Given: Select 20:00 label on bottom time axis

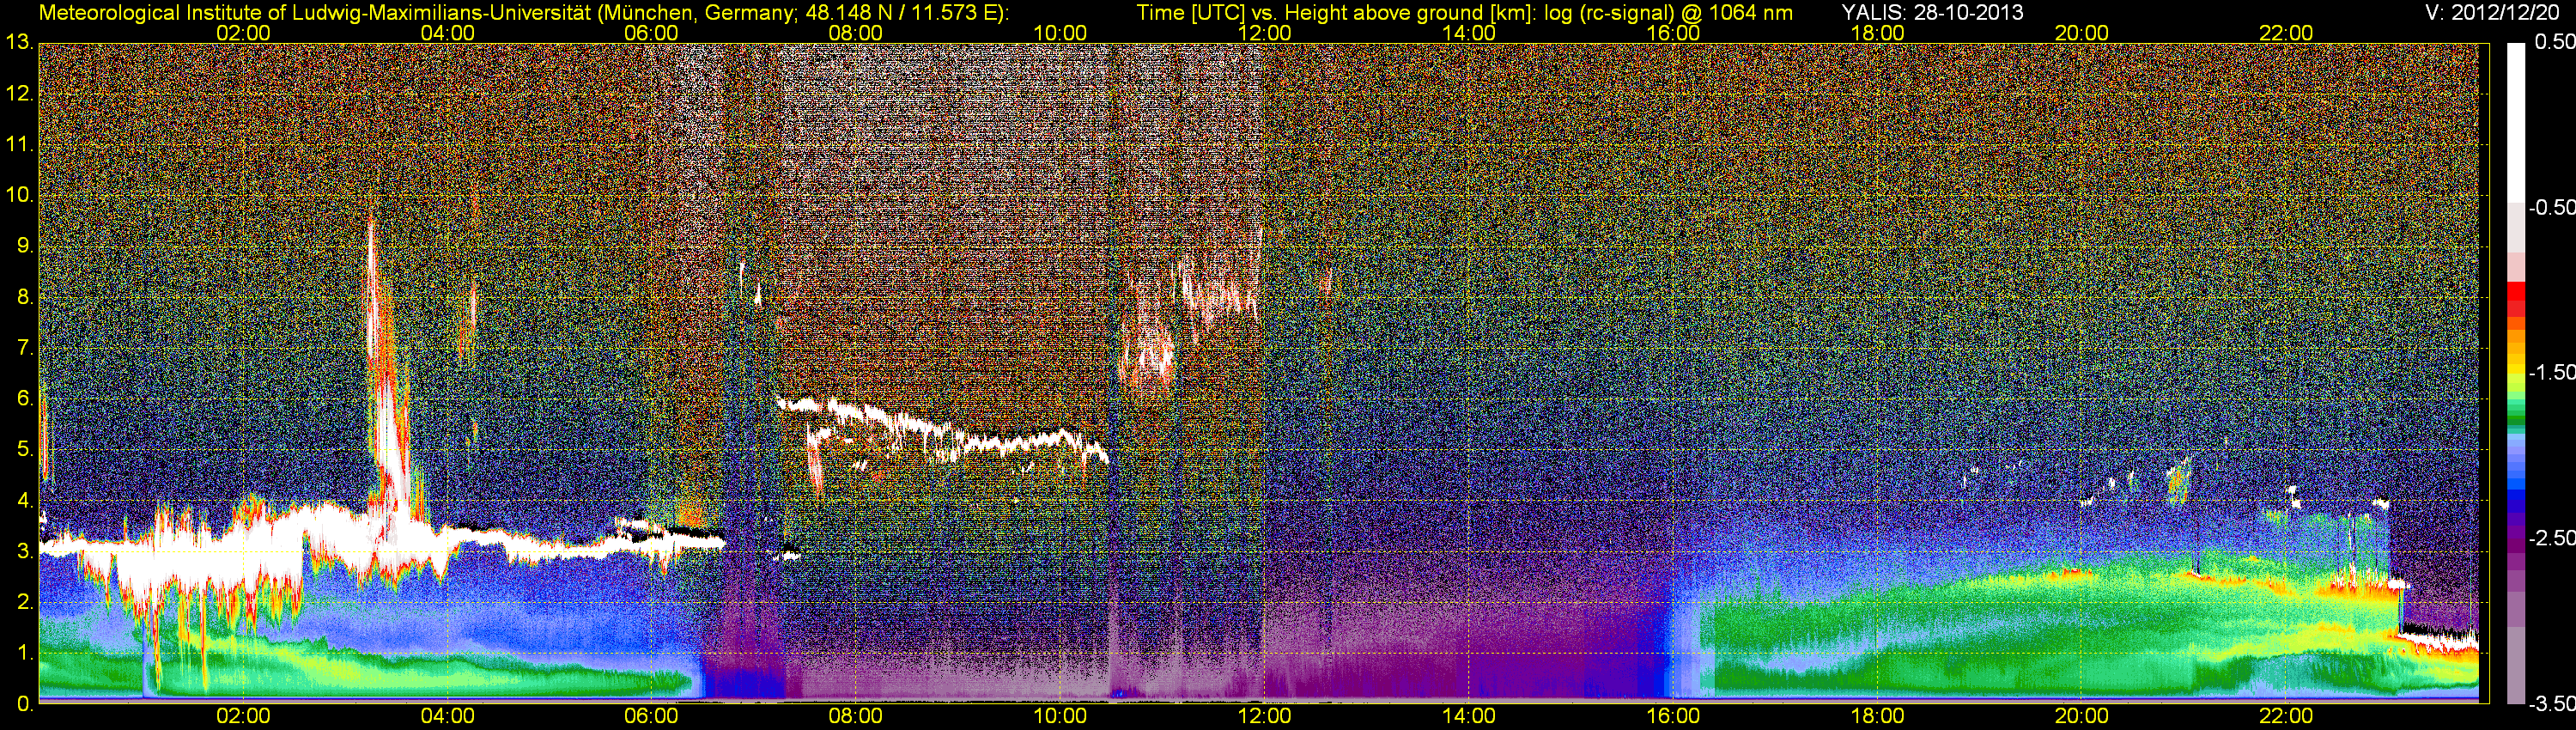Looking at the screenshot, I should 2081,716.
